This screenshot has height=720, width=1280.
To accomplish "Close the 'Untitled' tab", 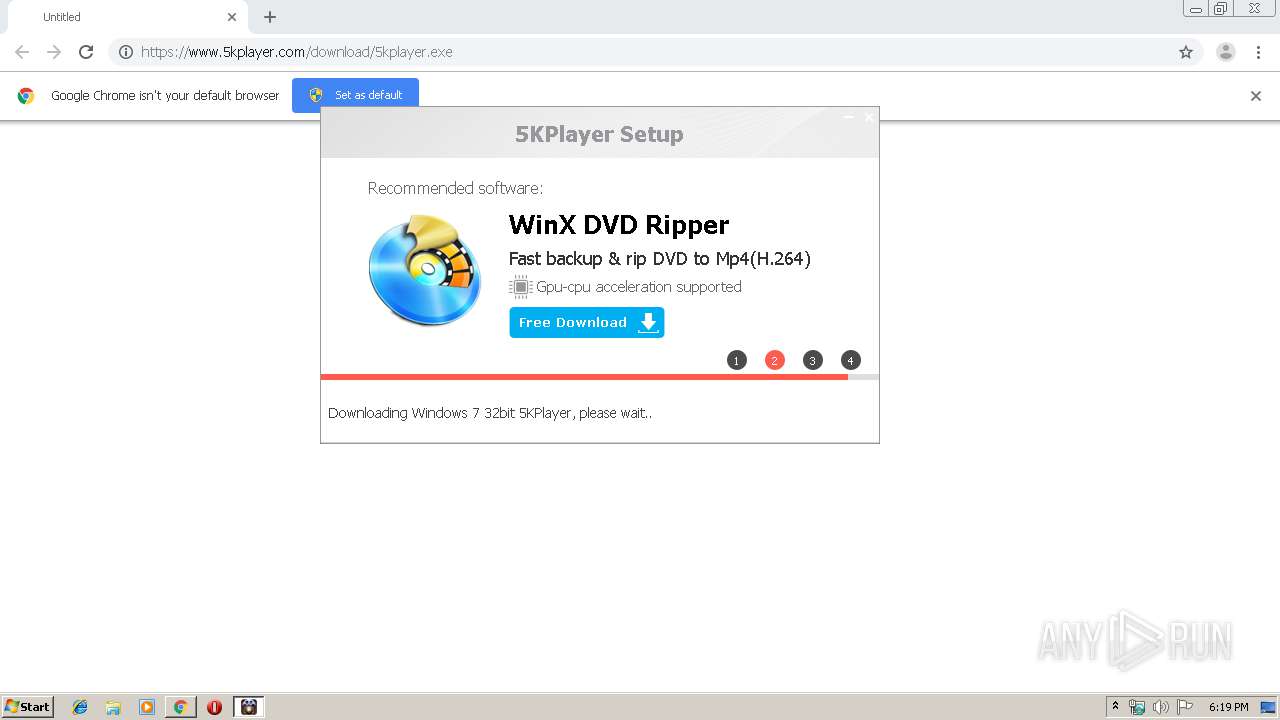I will pyautogui.click(x=232, y=17).
